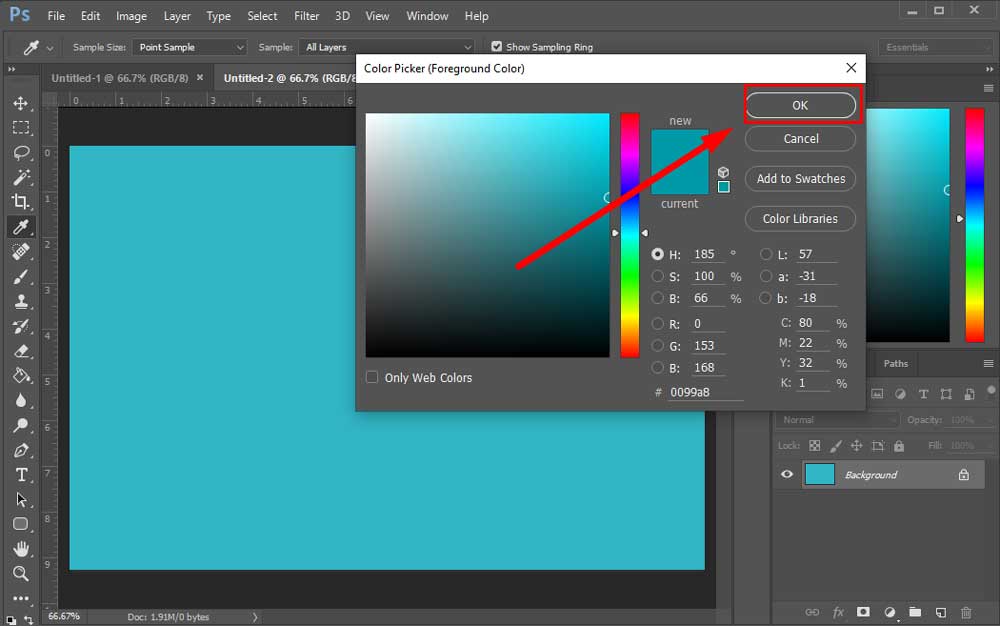Select the Eyedropper tool in toolbar
Image resolution: width=1000 pixels, height=626 pixels.
tap(20, 227)
